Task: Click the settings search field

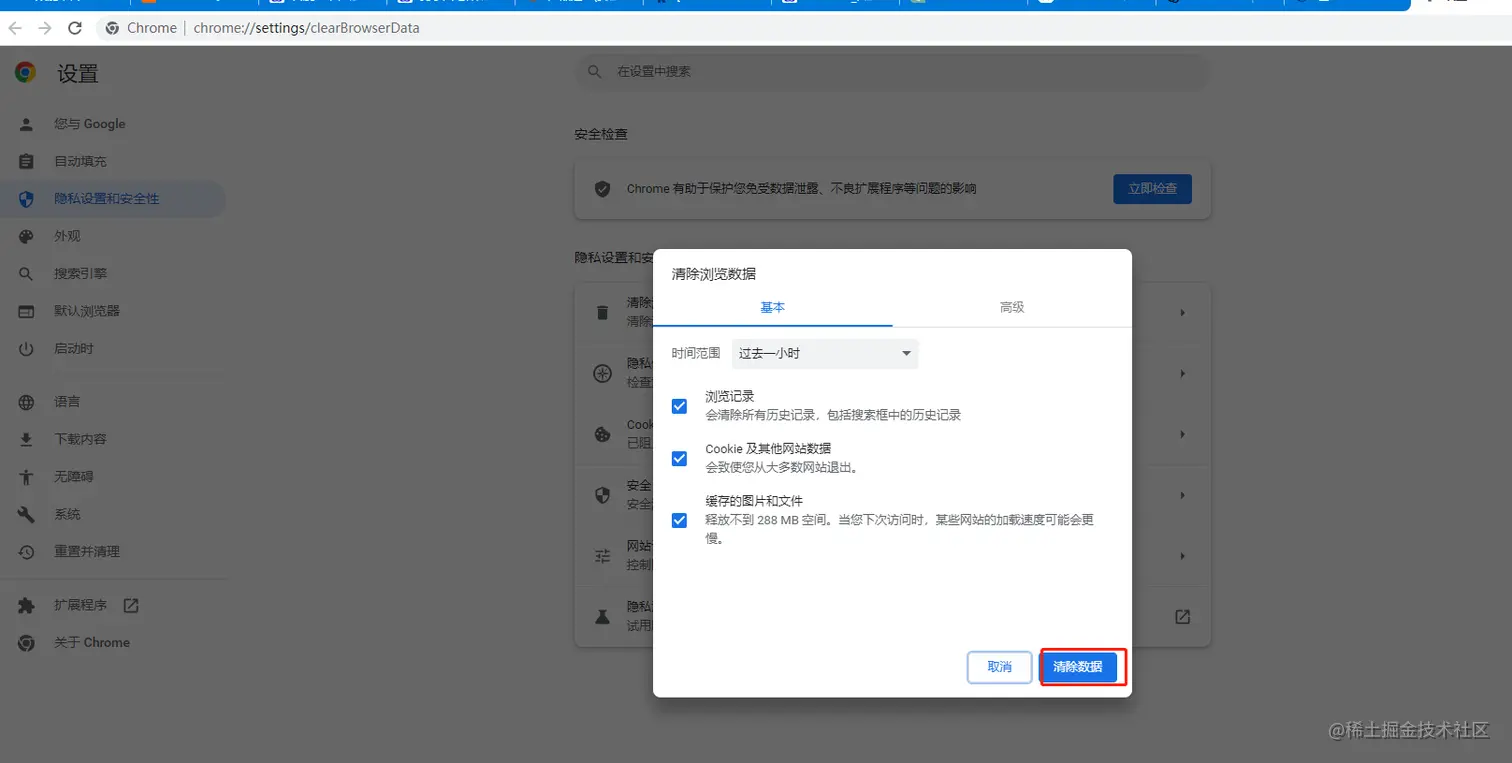Action: point(891,71)
